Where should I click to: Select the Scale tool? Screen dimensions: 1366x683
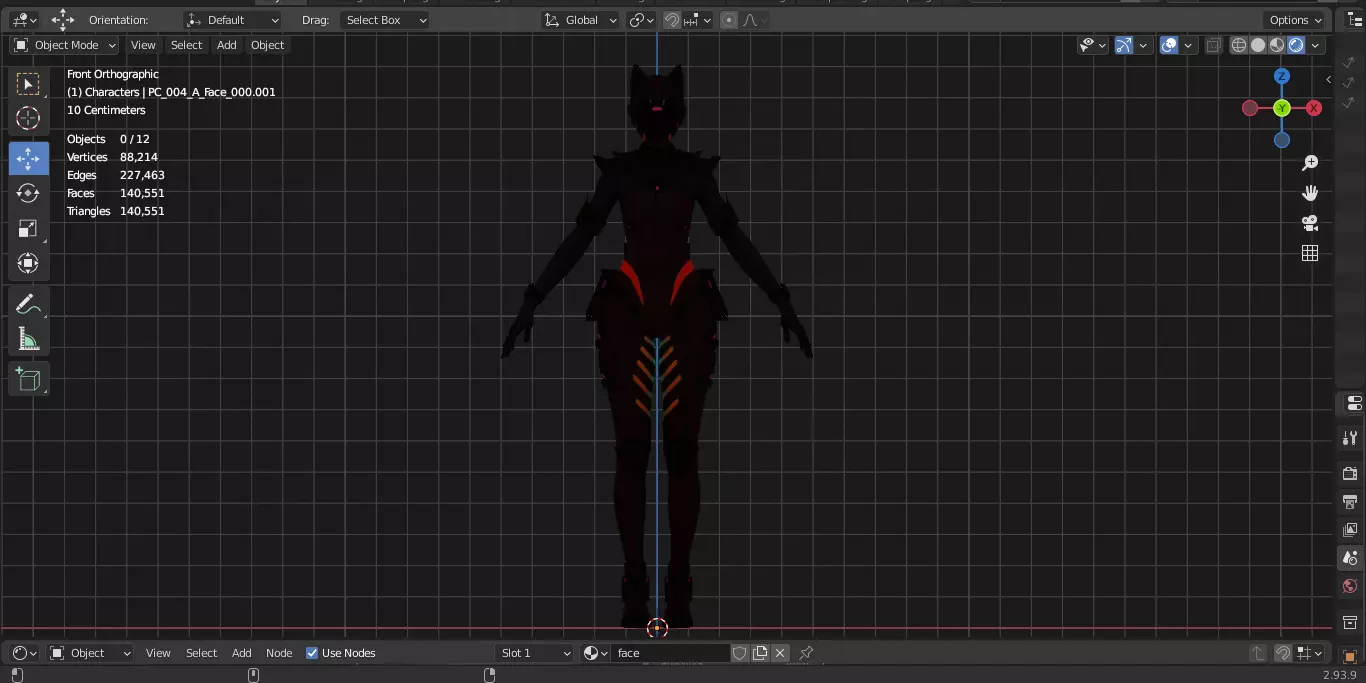point(28,229)
